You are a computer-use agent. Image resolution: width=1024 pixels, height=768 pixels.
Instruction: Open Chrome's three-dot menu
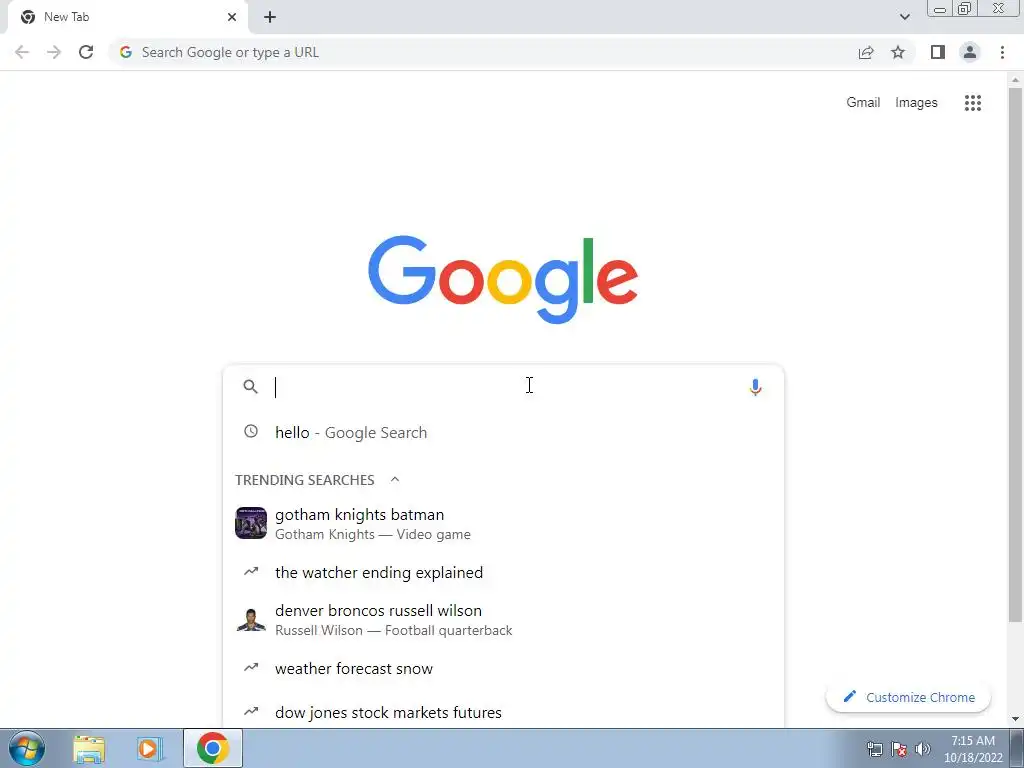click(x=1002, y=52)
